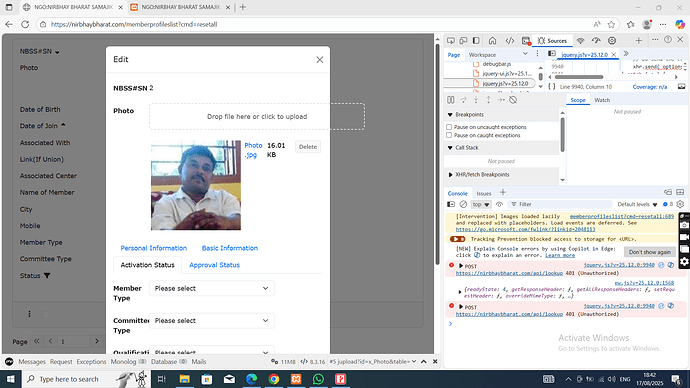
Task: Open console settings gear icon
Action: click(680, 204)
